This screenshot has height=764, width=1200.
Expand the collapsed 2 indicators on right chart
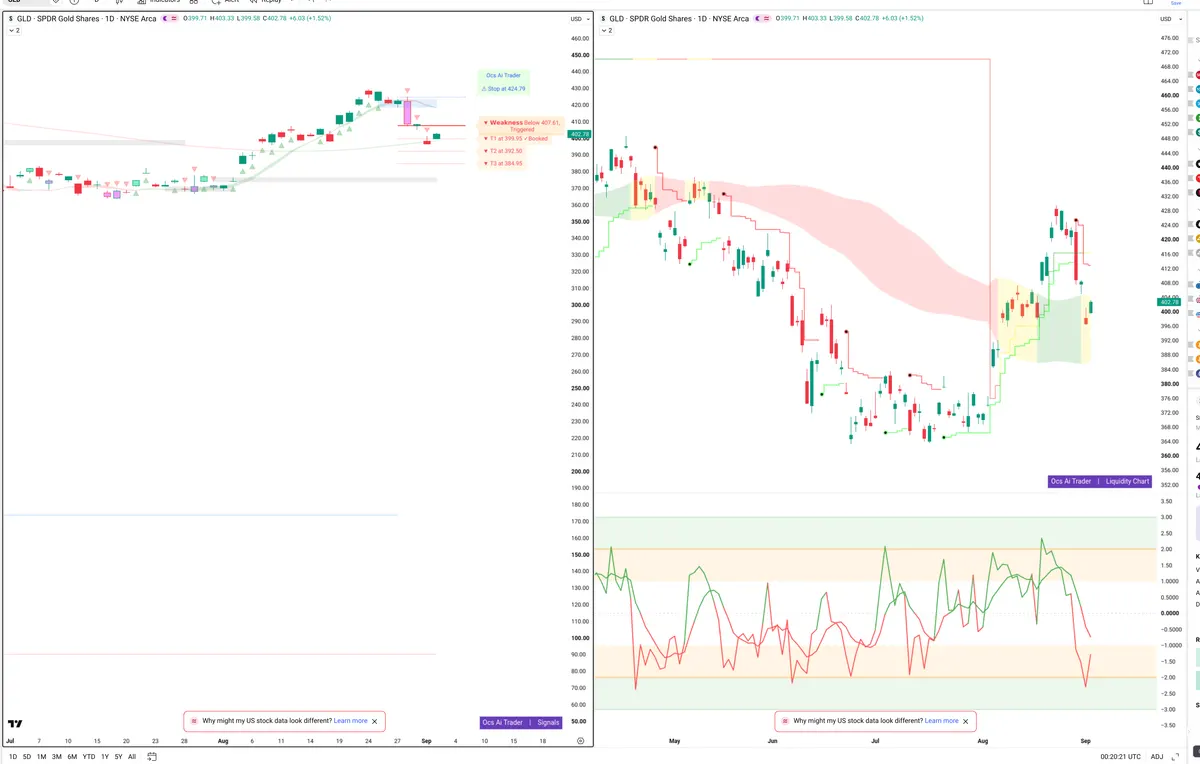[604, 31]
